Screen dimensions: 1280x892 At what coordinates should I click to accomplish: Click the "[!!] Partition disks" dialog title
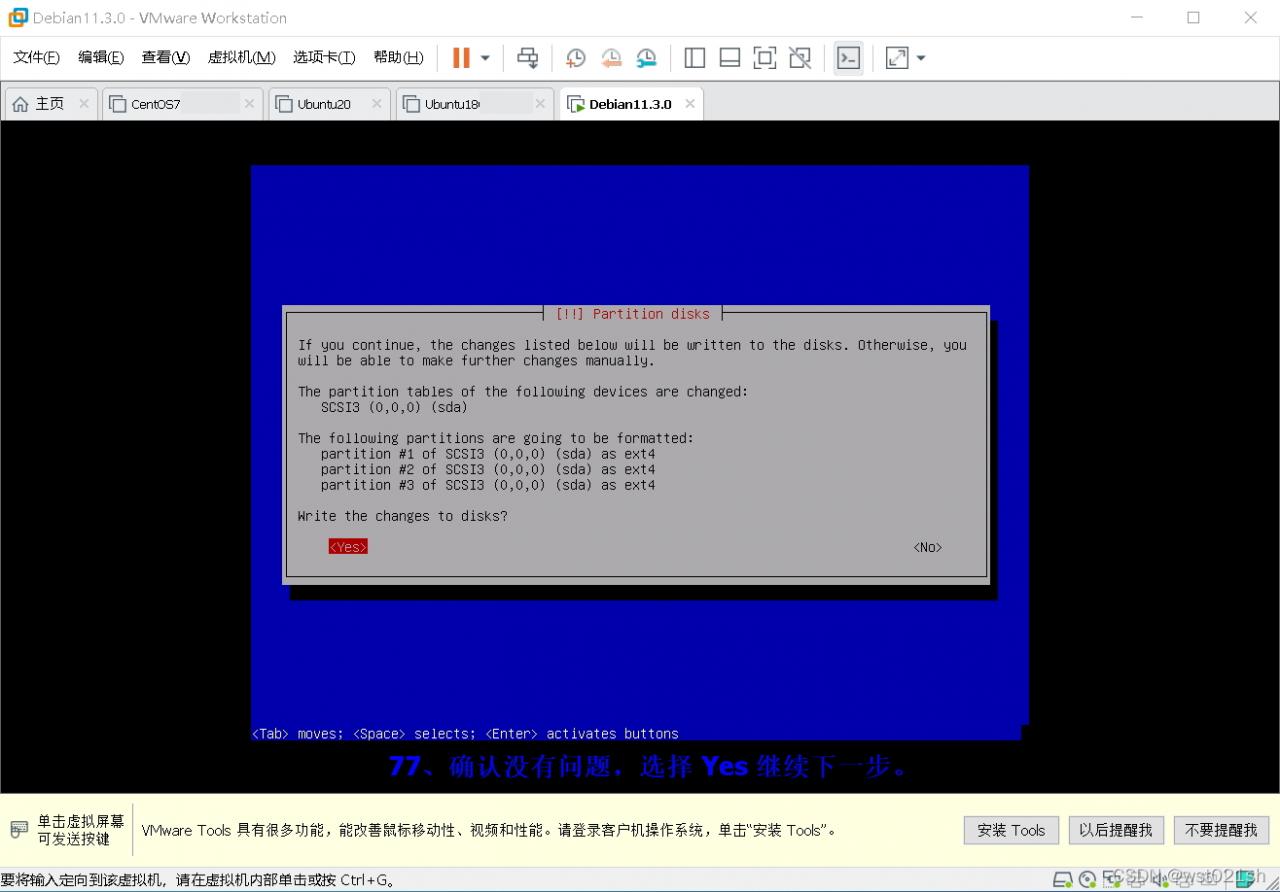[x=633, y=314]
